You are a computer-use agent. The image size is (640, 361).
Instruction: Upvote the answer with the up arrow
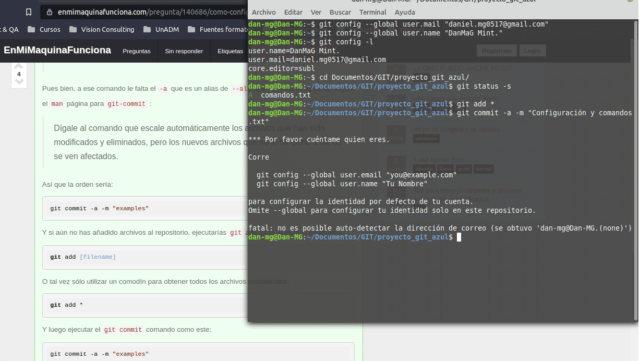[x=18, y=66]
